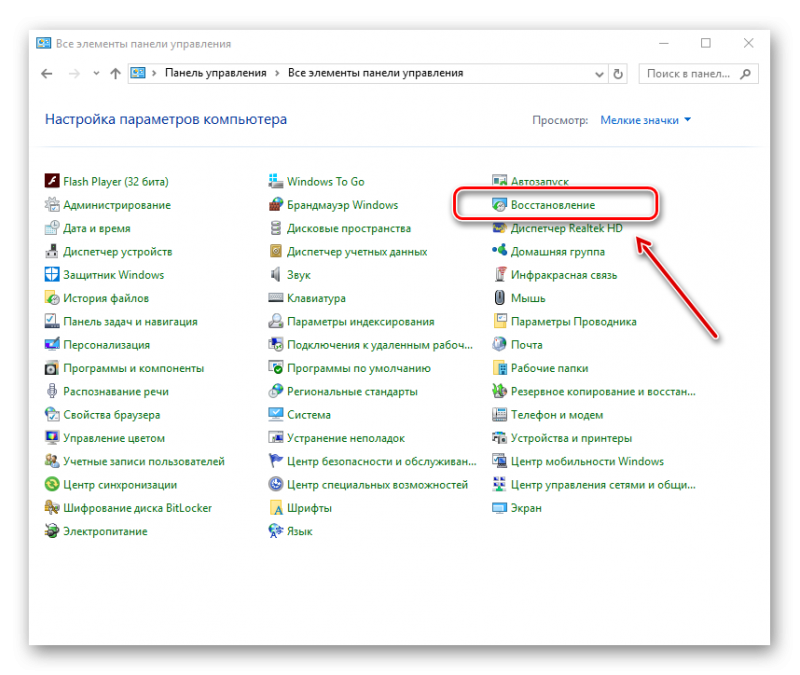The width and height of the screenshot is (800, 675).
Task: Click the Forward navigation arrow
Action: pos(74,73)
